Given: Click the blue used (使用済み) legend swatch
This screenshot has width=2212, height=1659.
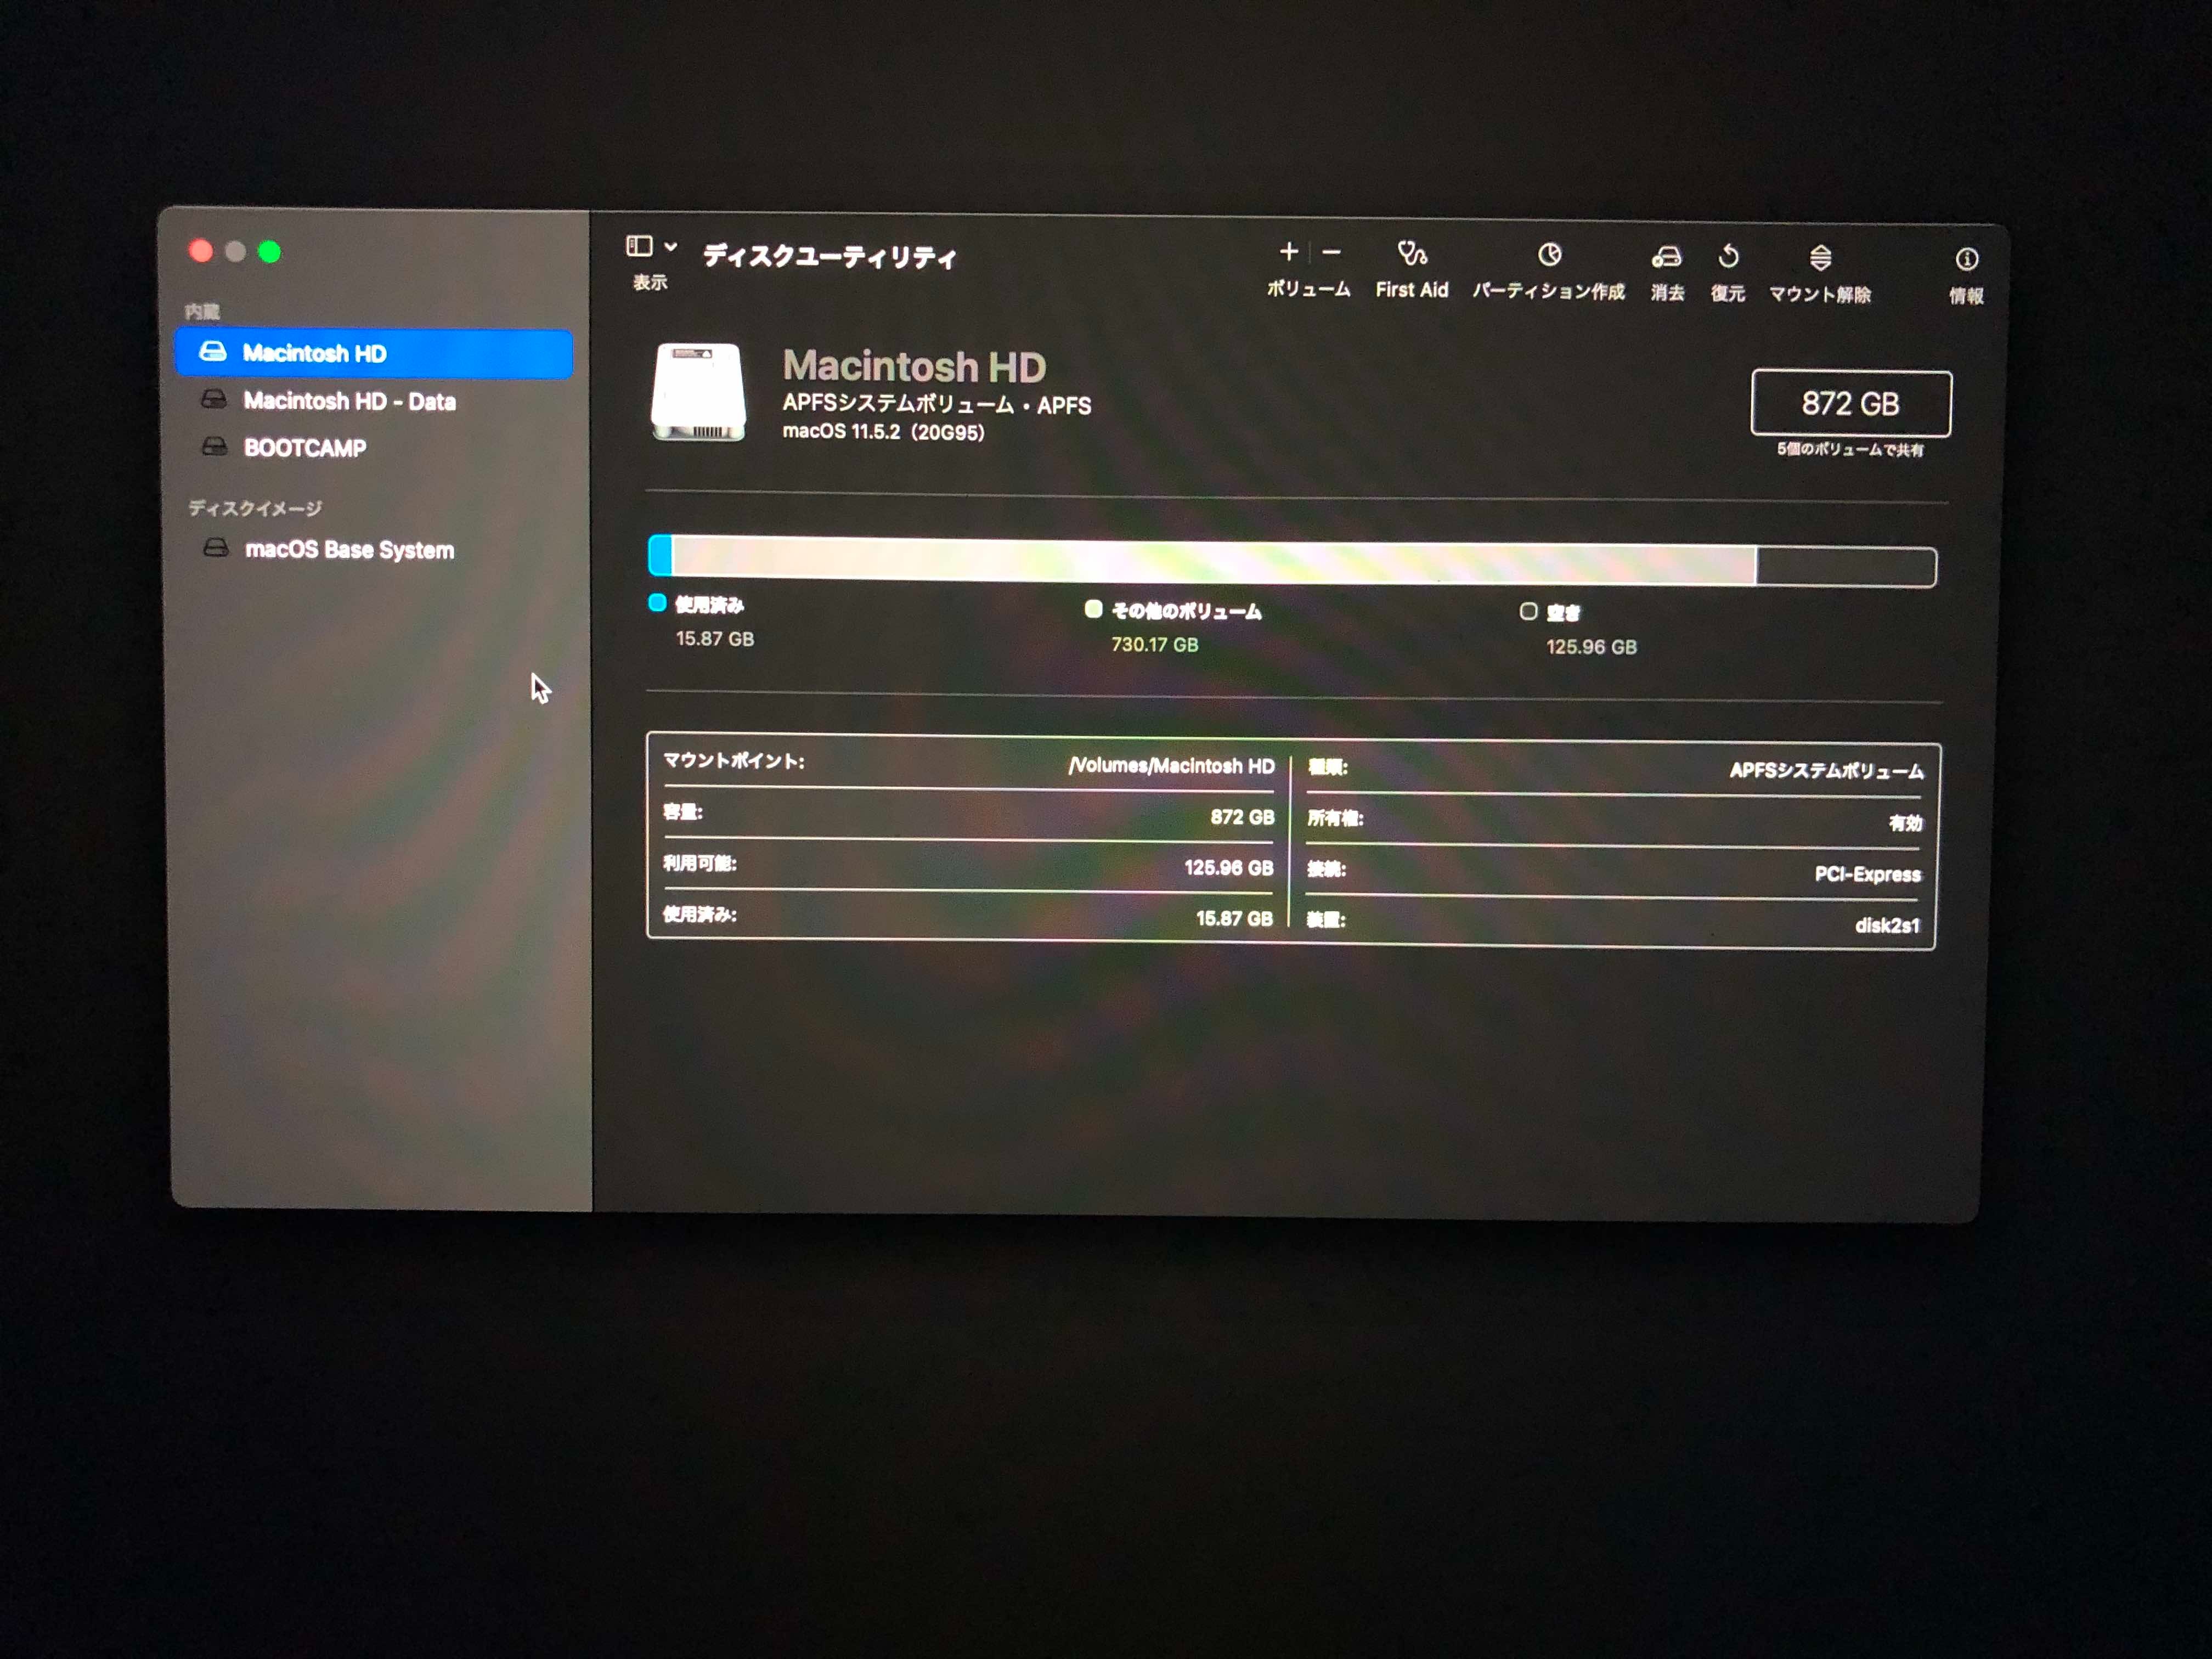Looking at the screenshot, I should click(657, 603).
